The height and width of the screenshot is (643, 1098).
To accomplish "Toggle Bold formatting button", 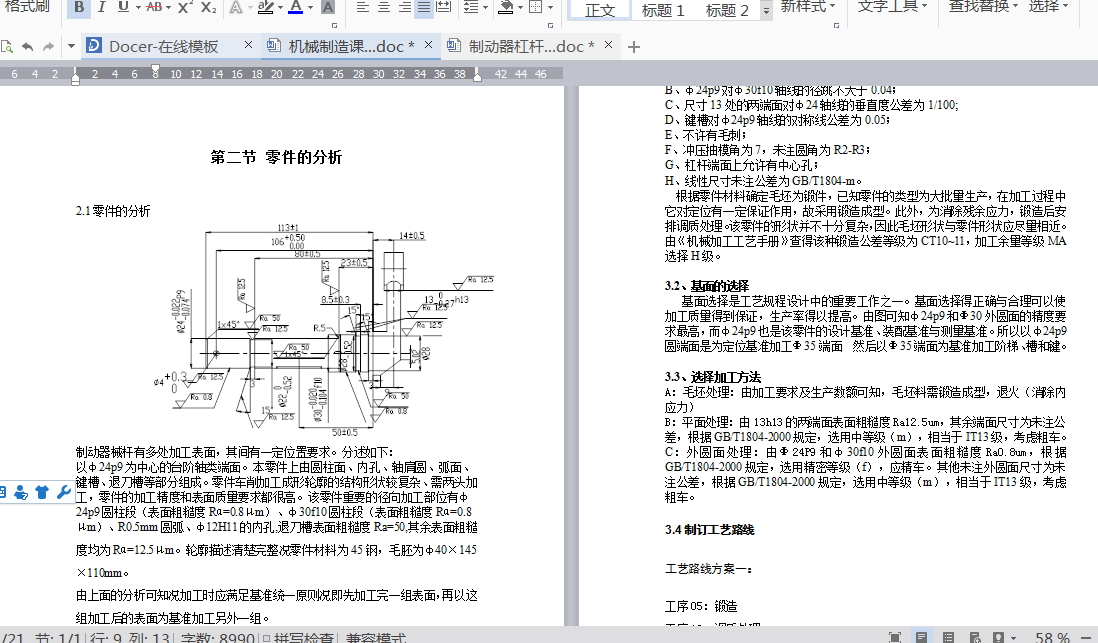I will 79,8.
